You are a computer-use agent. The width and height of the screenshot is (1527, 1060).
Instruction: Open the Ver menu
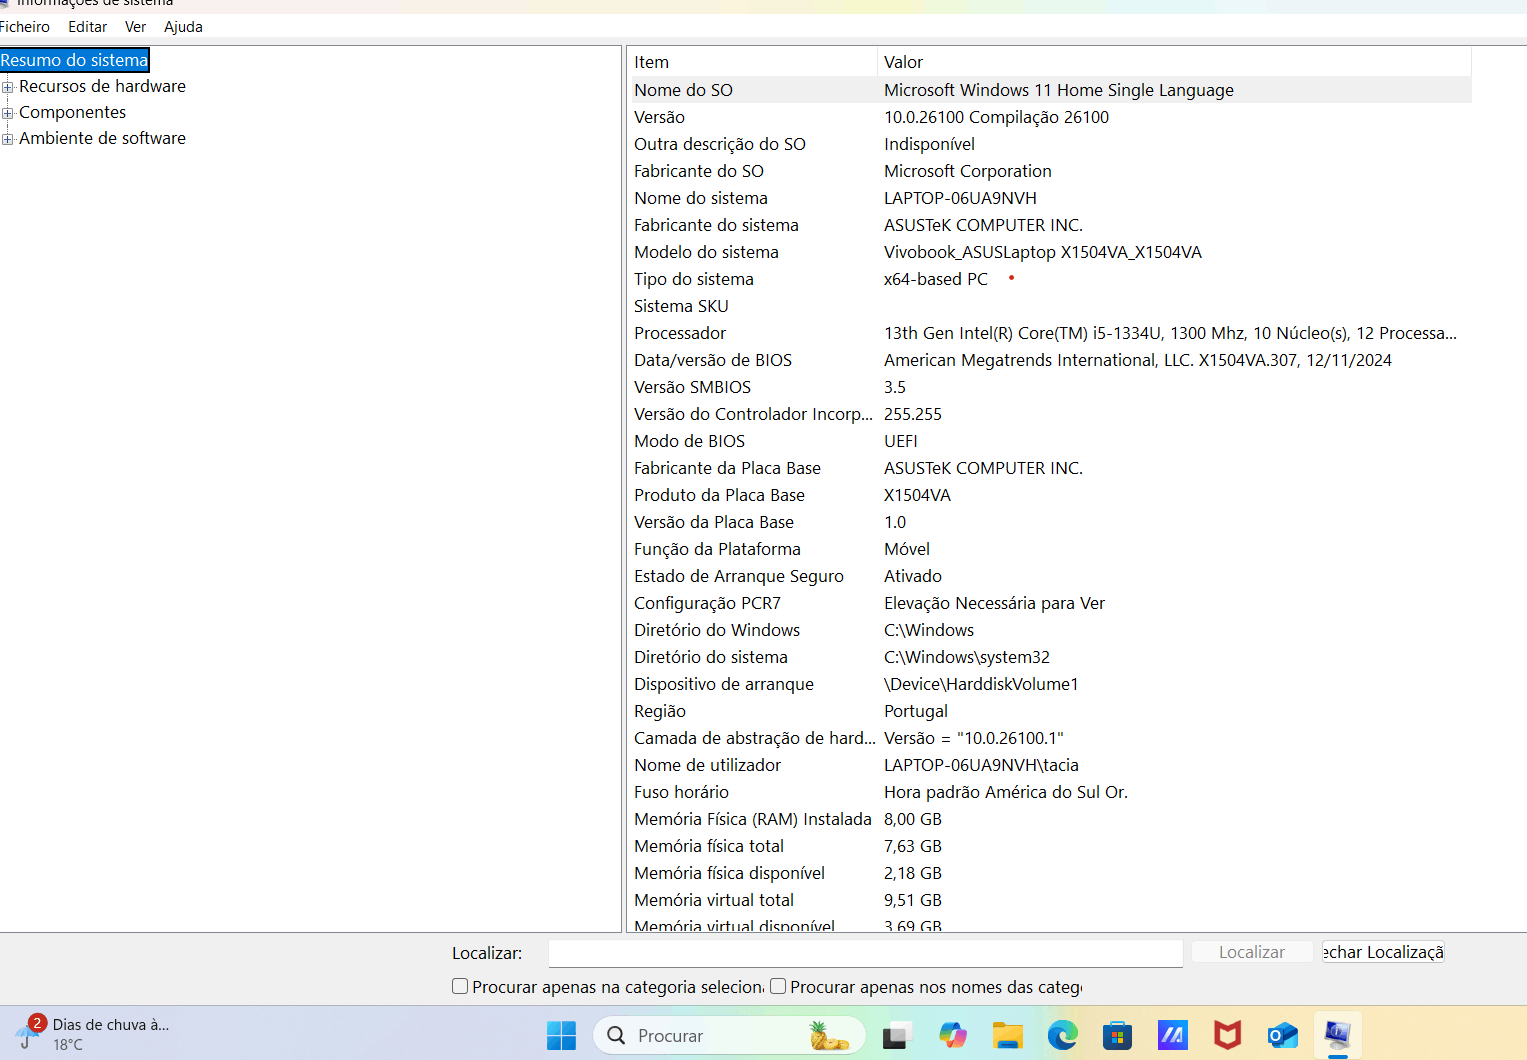coord(135,27)
